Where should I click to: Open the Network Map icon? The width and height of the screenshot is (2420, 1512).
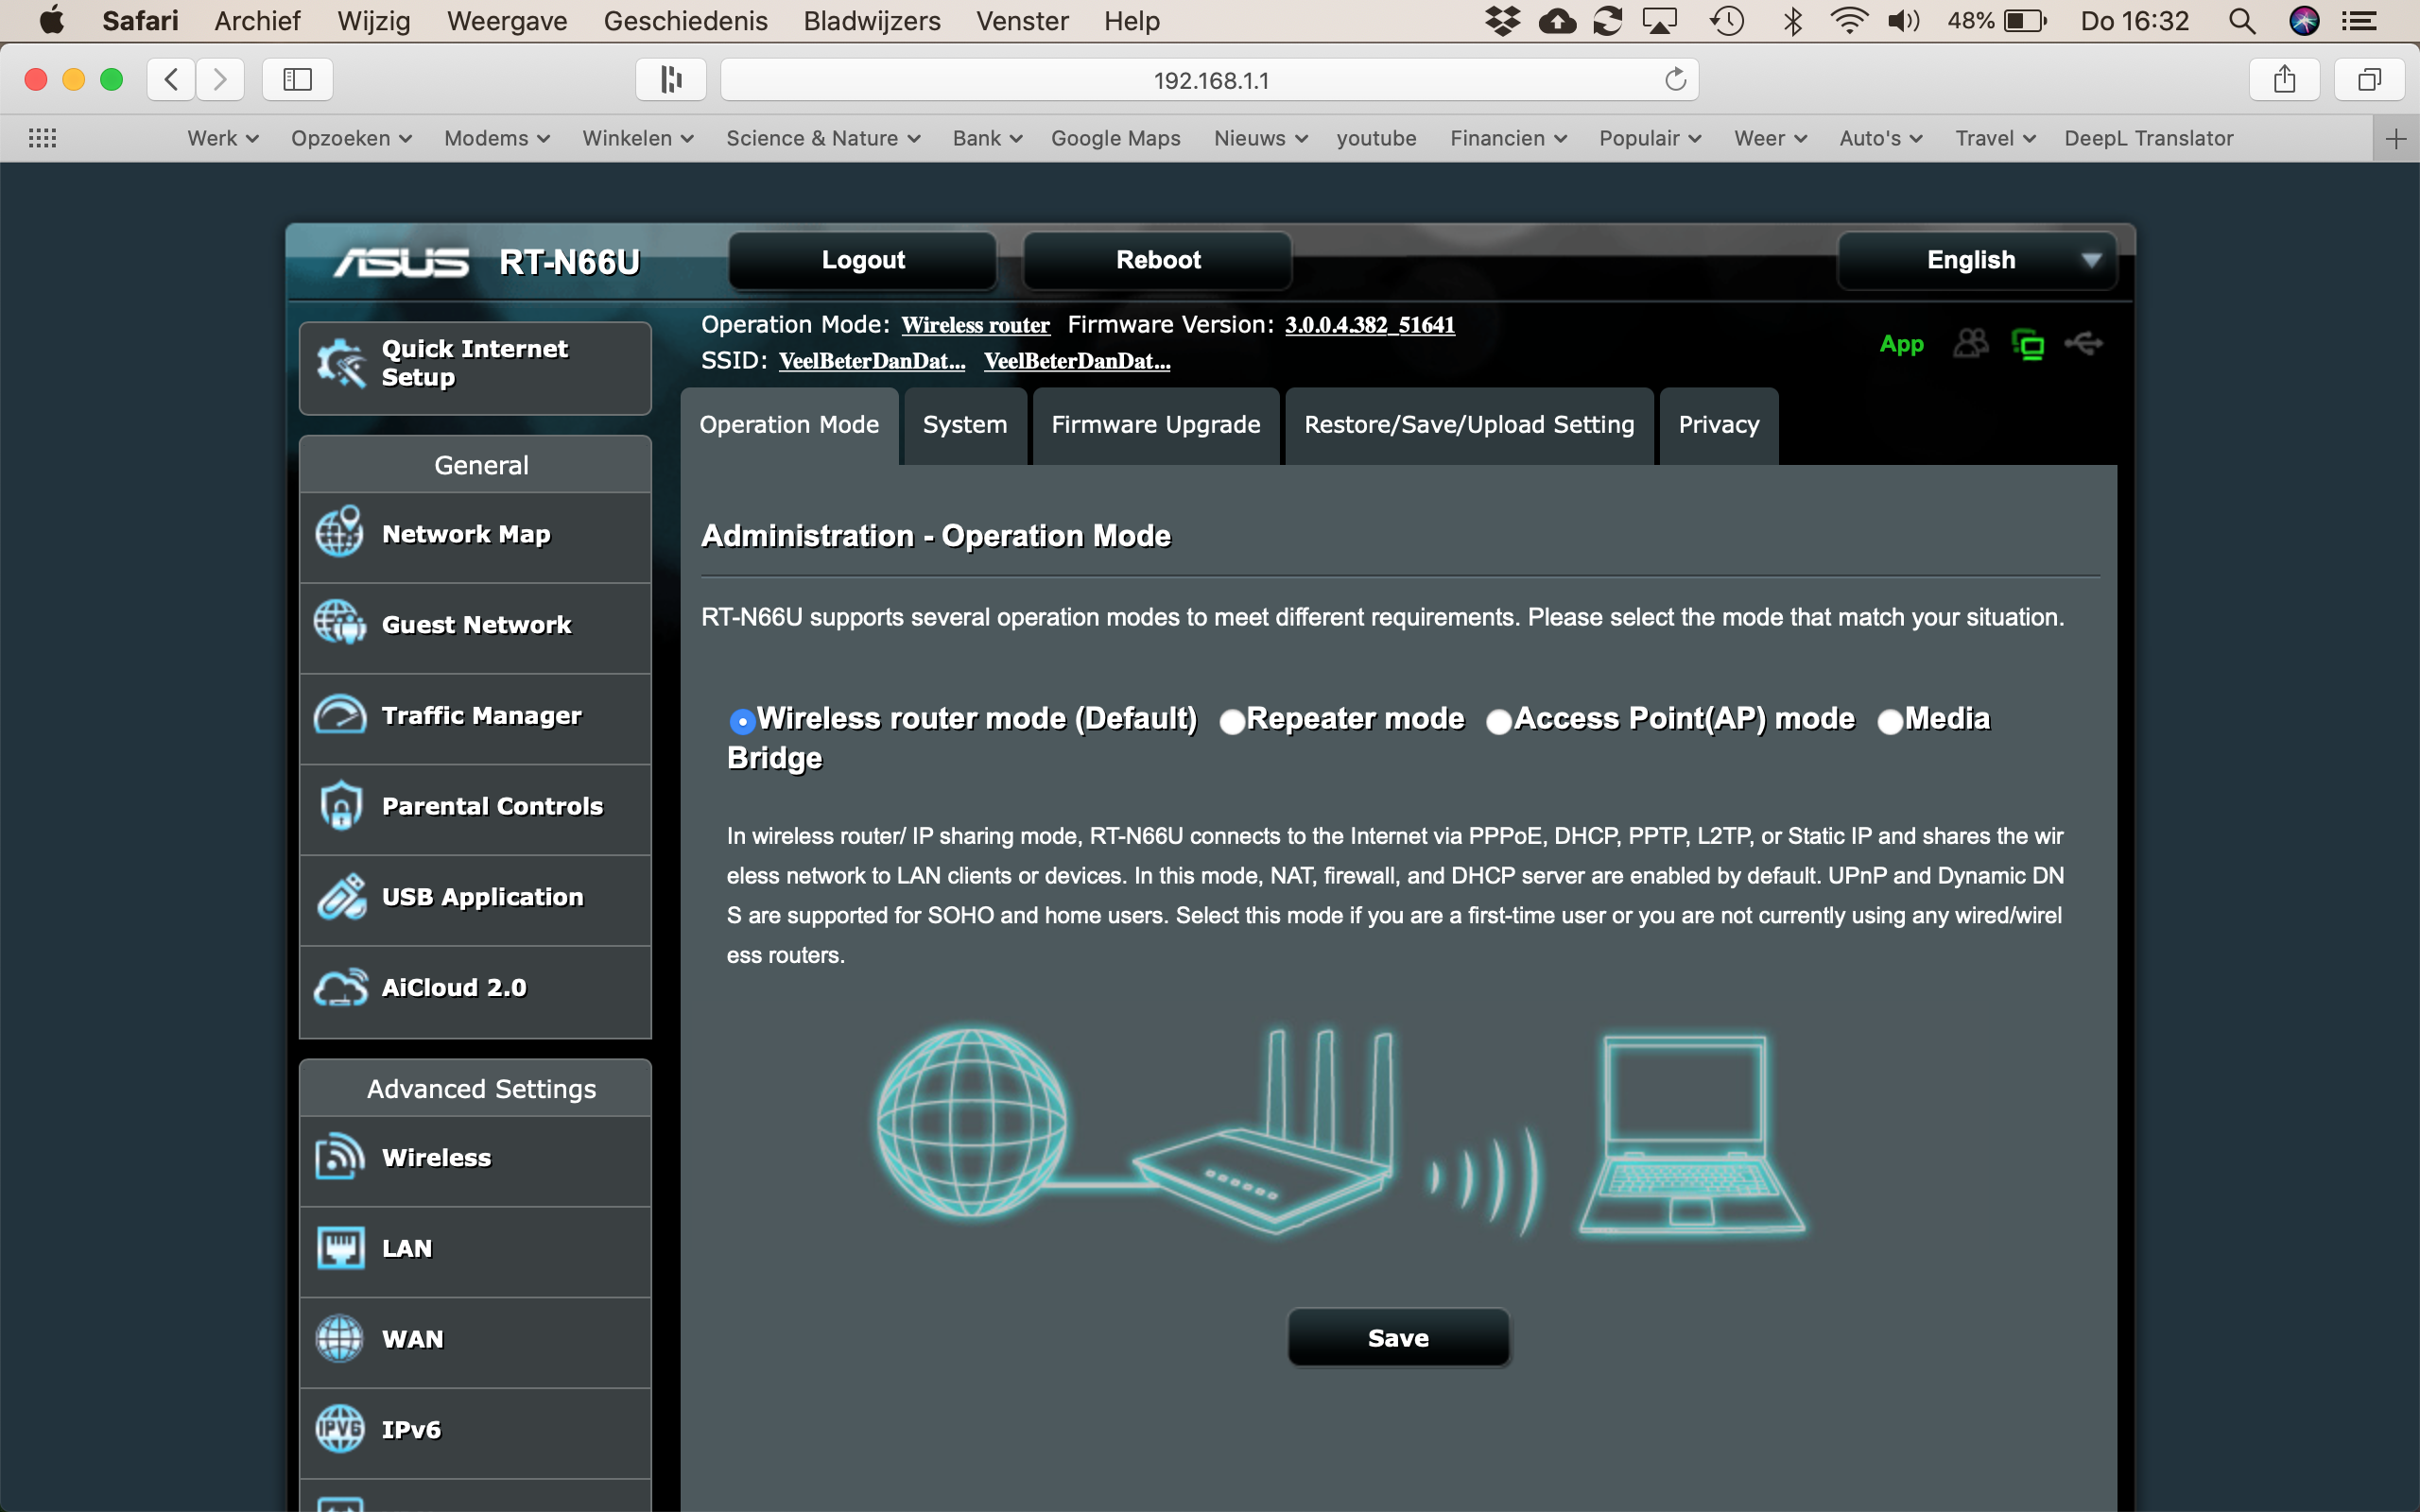[340, 531]
